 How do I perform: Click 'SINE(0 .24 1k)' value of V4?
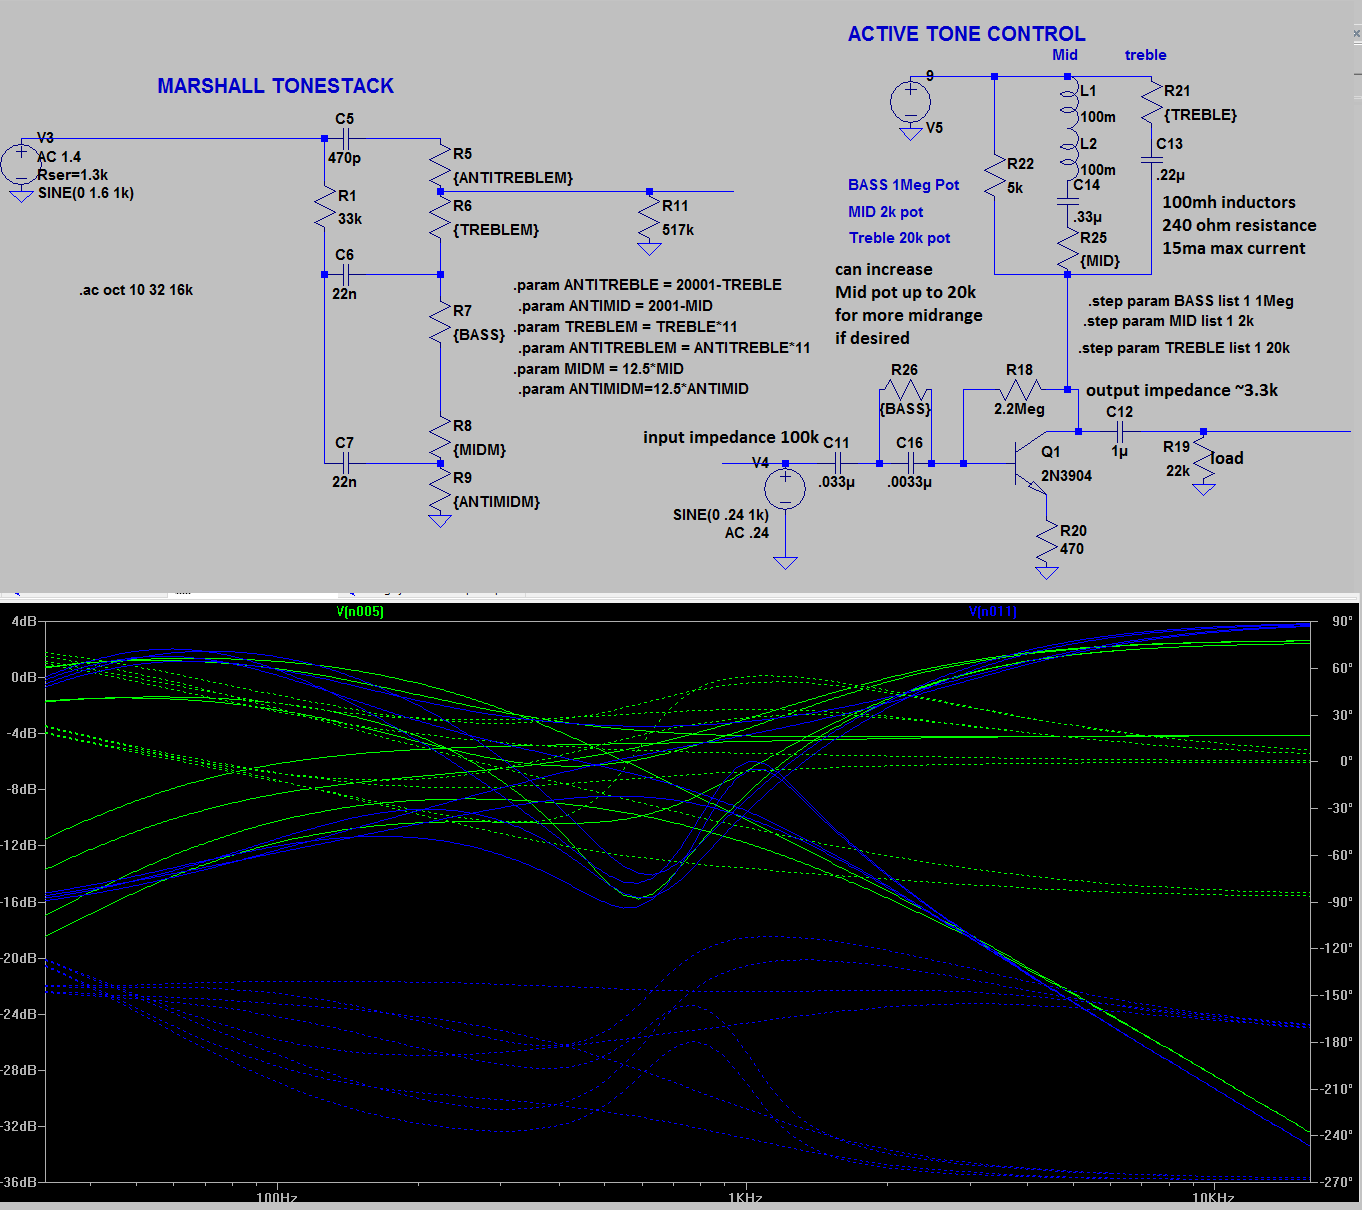[x=721, y=515]
